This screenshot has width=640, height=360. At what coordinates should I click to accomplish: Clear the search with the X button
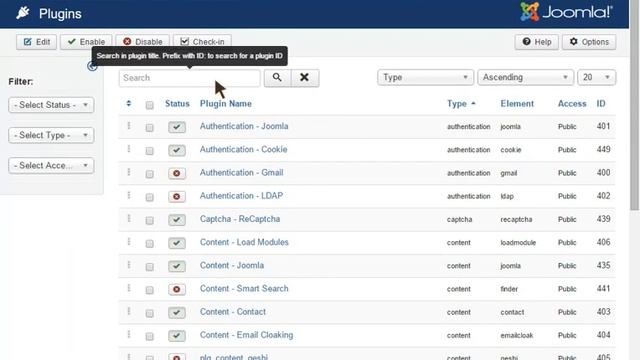pos(304,78)
